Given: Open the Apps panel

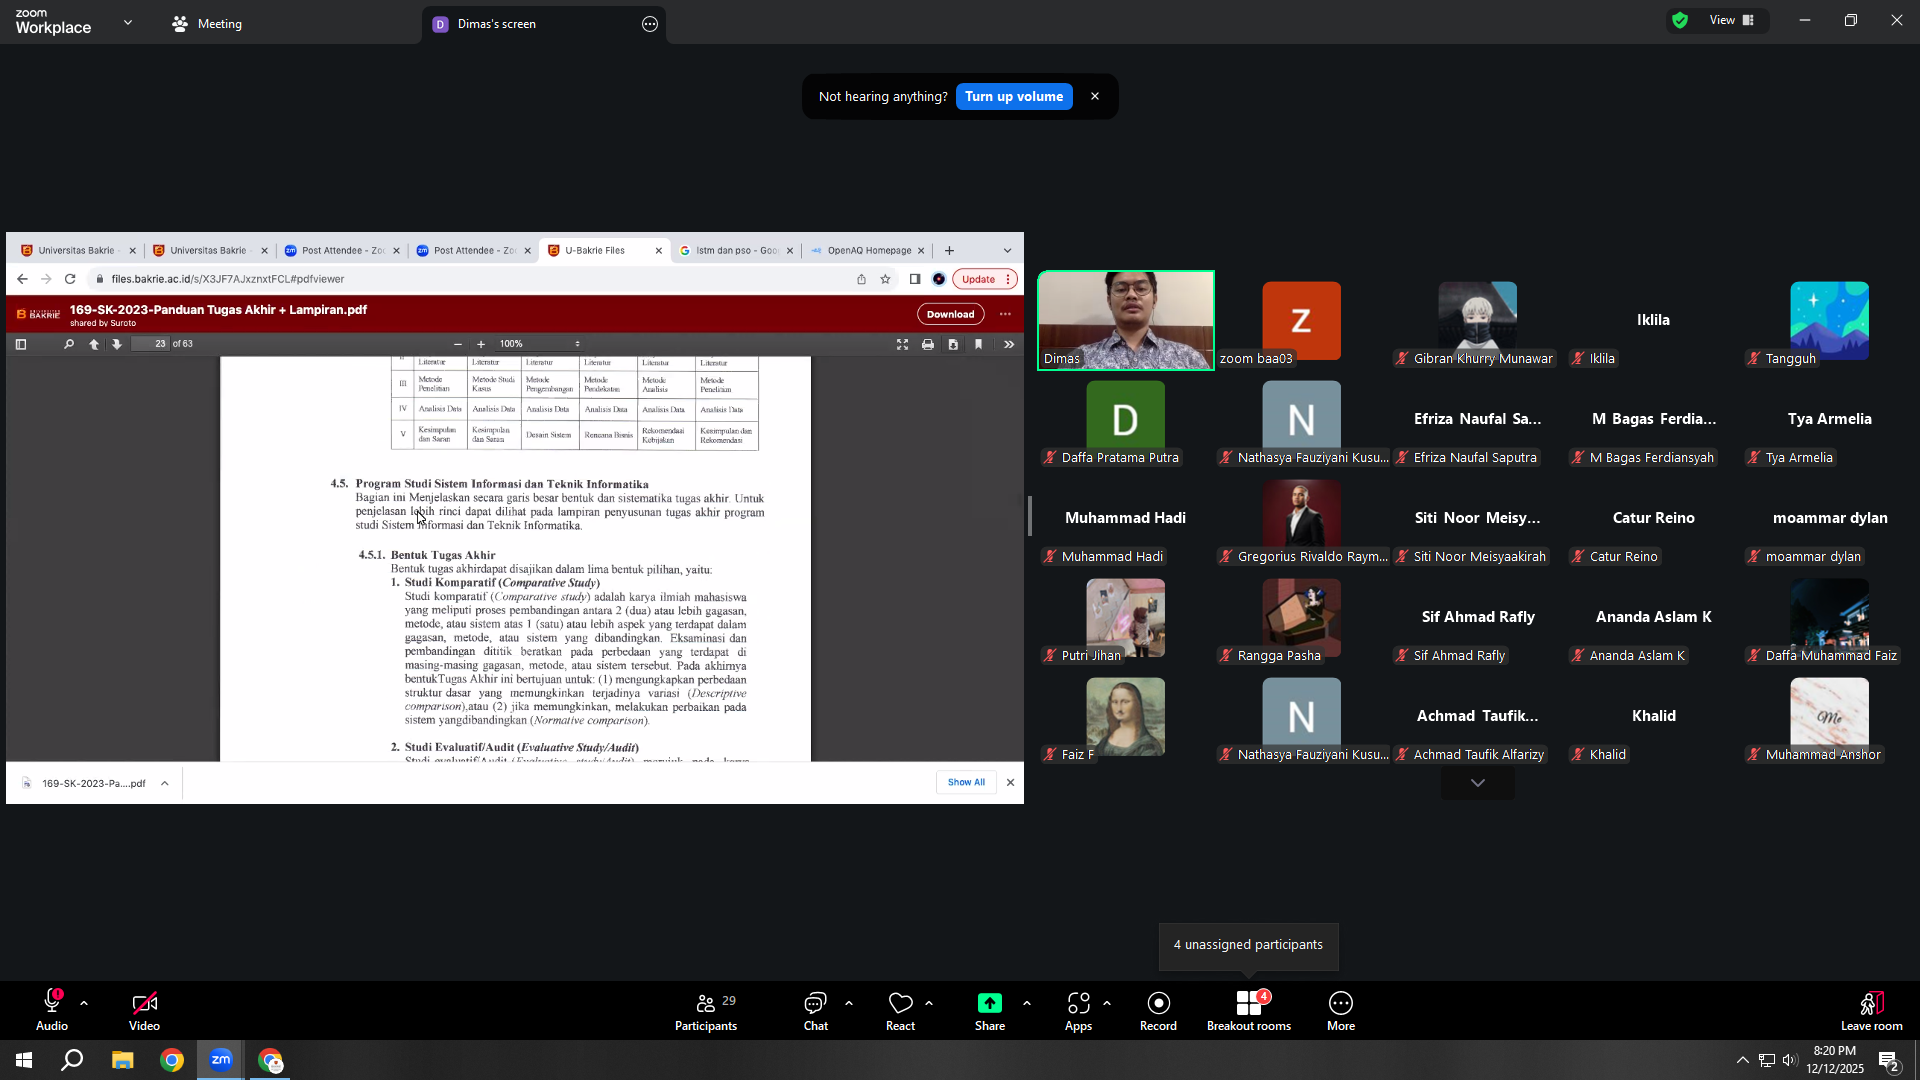Looking at the screenshot, I should pyautogui.click(x=1078, y=1010).
